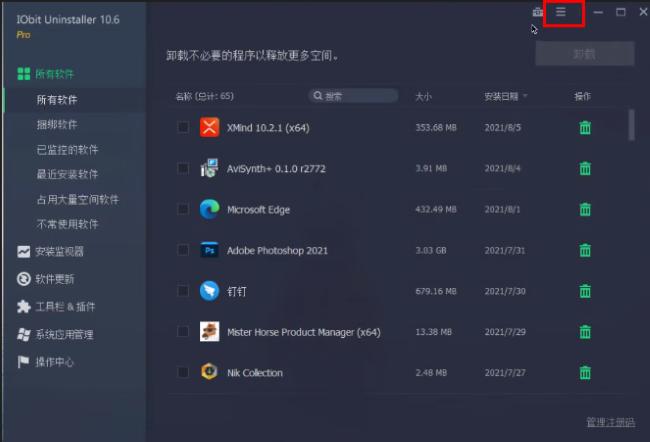Delete Microsoft Edge using its trash icon

[585, 210]
